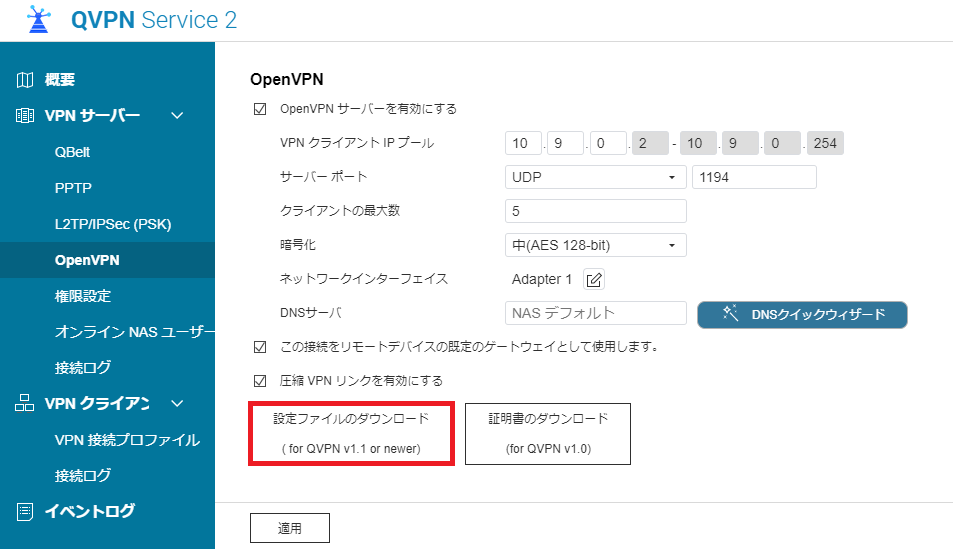Click the VPN server icon in sidebar
Screen dimensions: 953x549
(25, 116)
